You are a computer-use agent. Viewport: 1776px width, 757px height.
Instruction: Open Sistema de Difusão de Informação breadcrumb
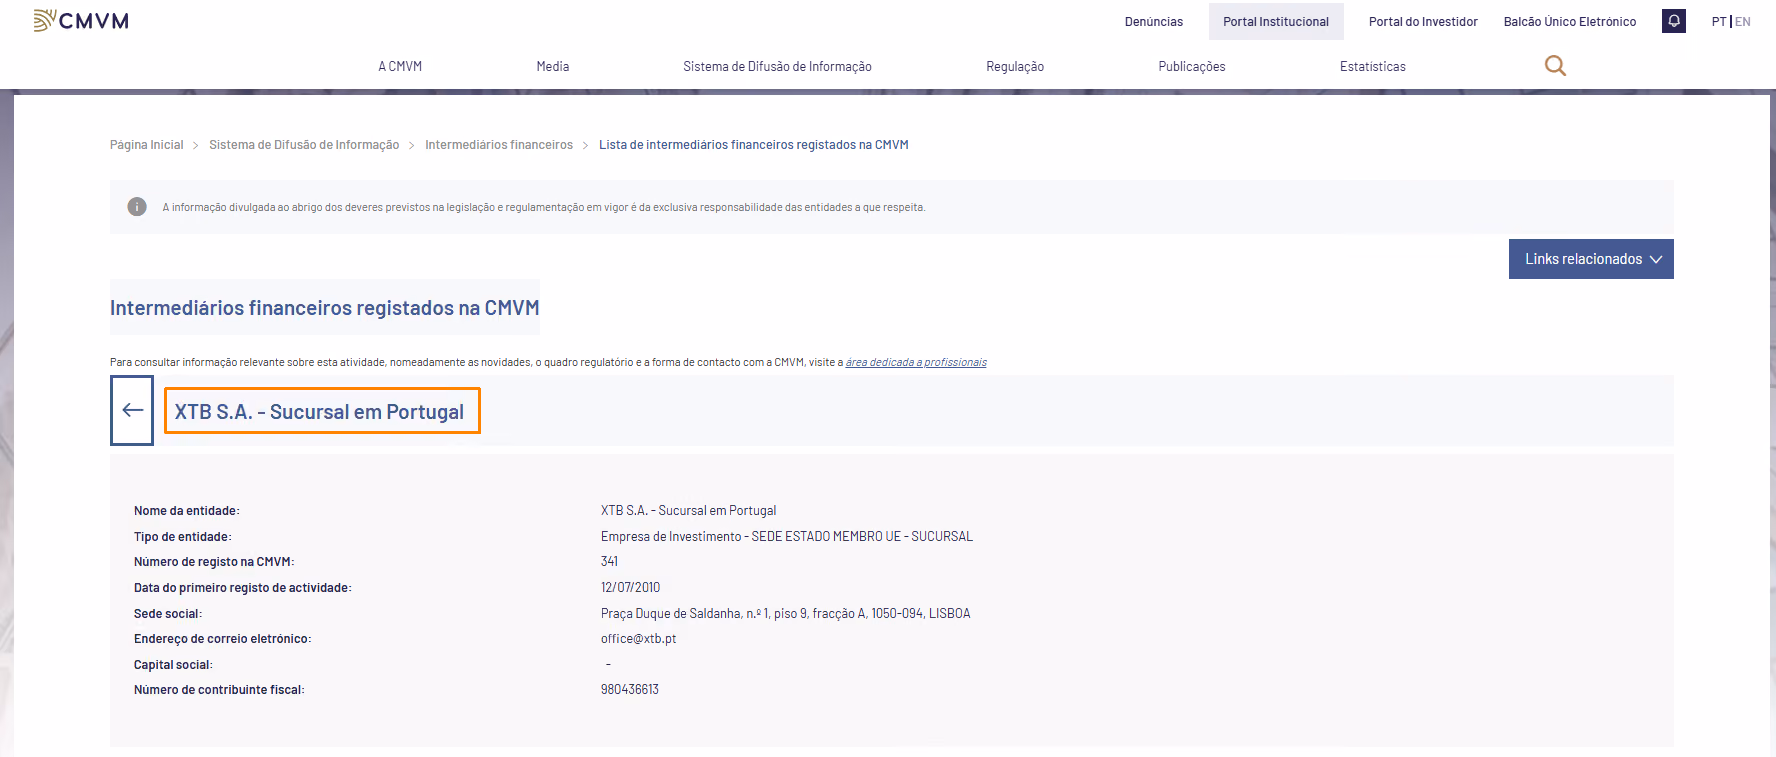(304, 145)
